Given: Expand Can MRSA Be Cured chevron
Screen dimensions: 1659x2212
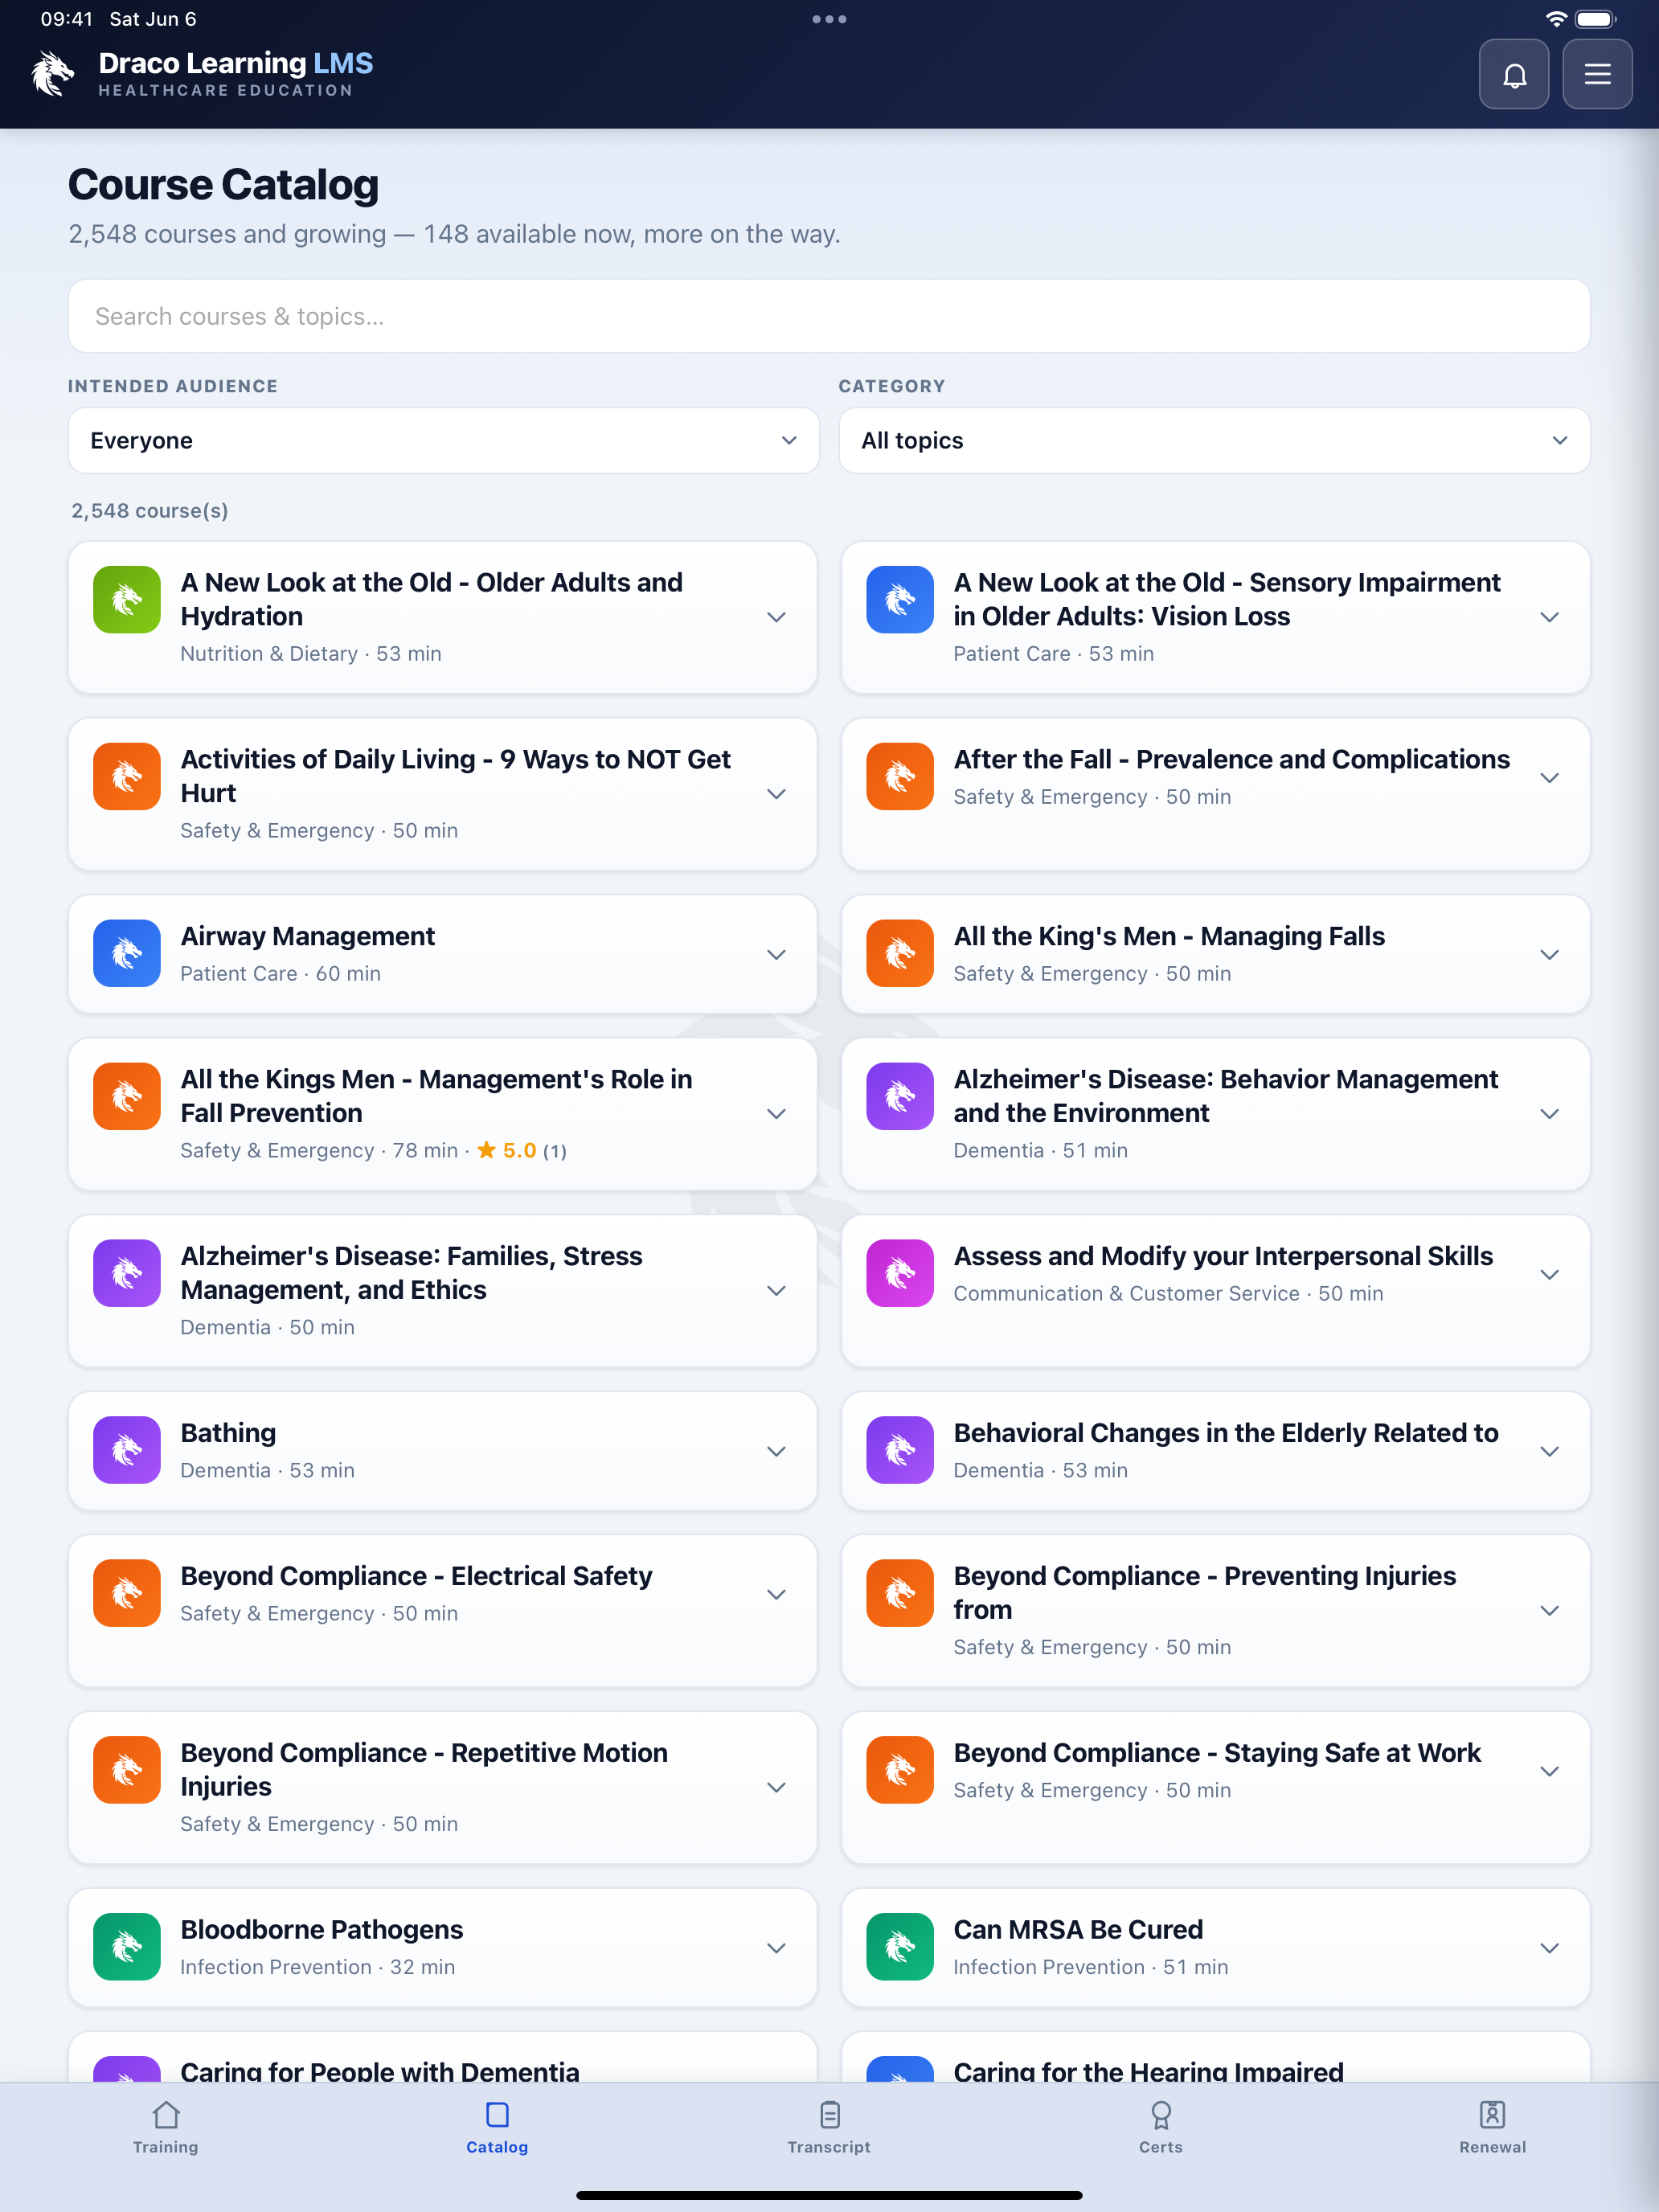Looking at the screenshot, I should (x=1549, y=1949).
